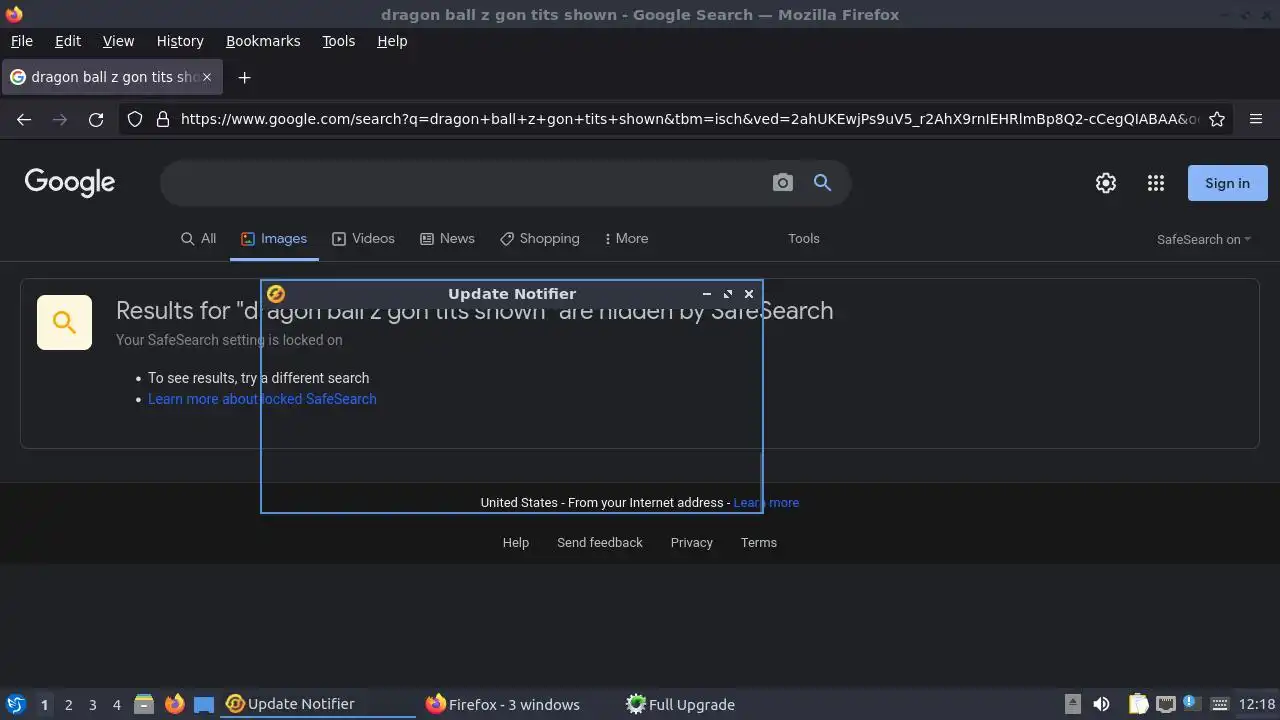Image resolution: width=1280 pixels, height=720 pixels.
Task: Open Firefox View menu
Action: [118, 41]
